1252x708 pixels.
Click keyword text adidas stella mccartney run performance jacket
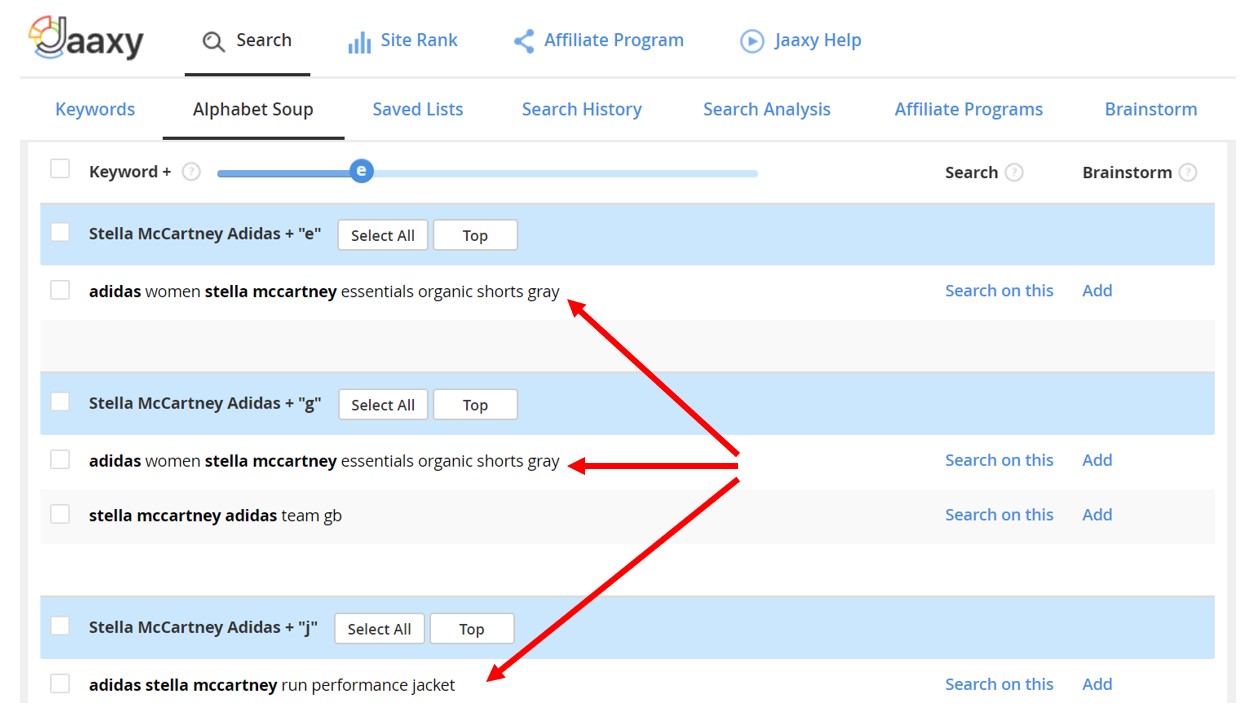tap(272, 685)
